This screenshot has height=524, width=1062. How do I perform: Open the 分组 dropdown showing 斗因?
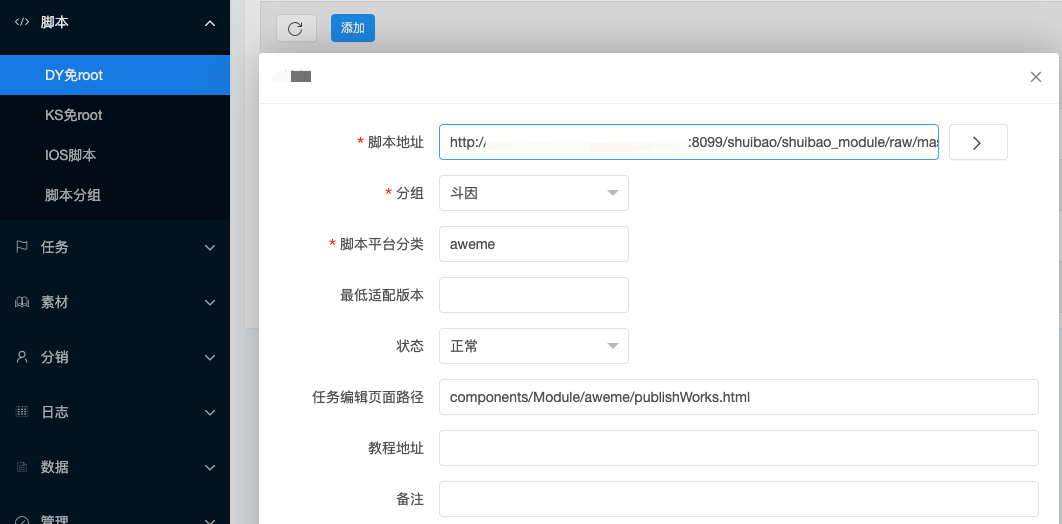[x=534, y=194]
